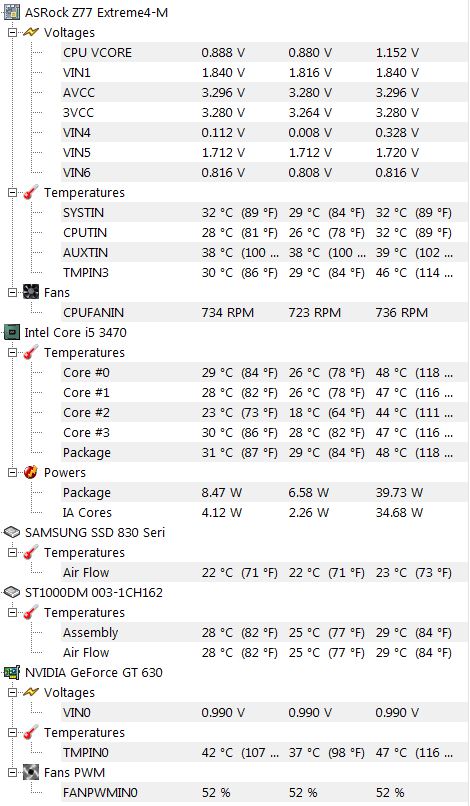Click the motherboard Fans icon
470x806 pixels.
[31, 292]
